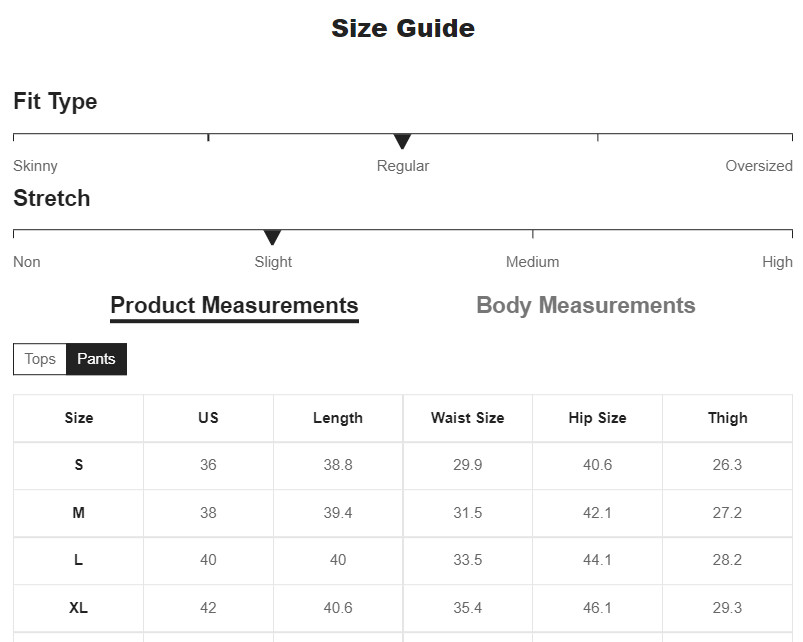The width and height of the screenshot is (803, 642).
Task: Click the Length column header
Action: [x=338, y=418]
